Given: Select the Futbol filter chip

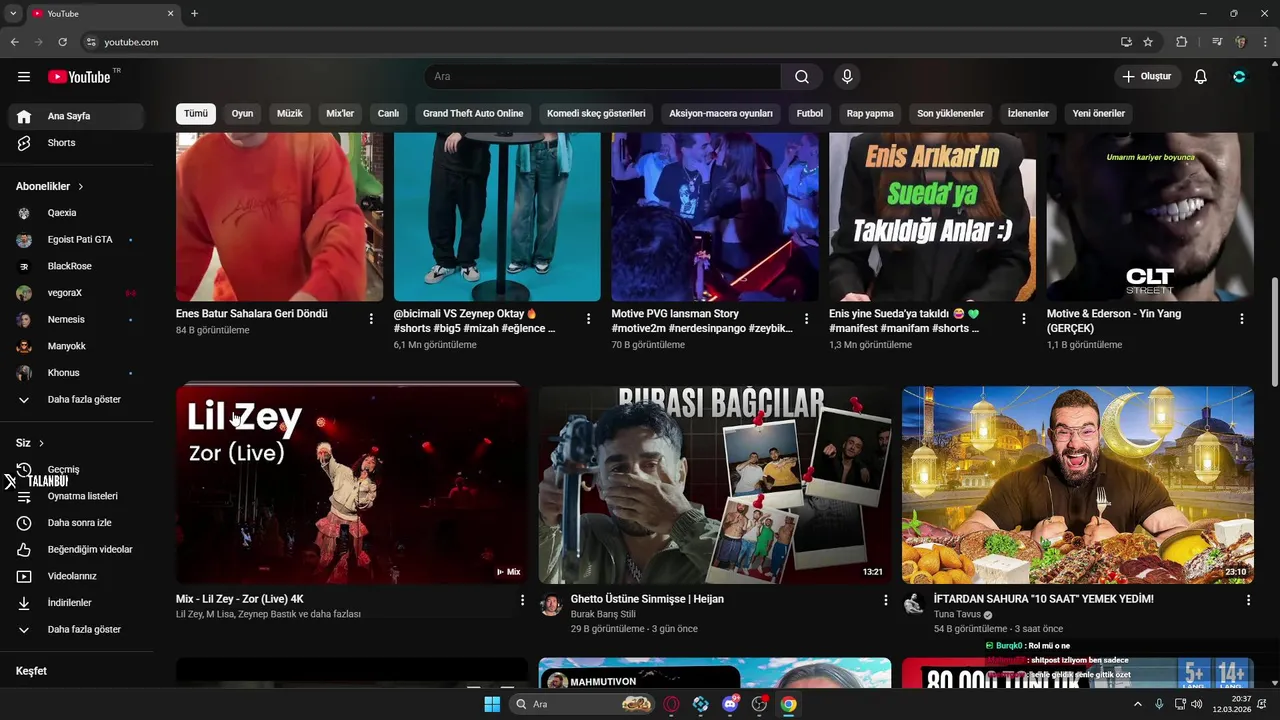Looking at the screenshot, I should click(810, 114).
